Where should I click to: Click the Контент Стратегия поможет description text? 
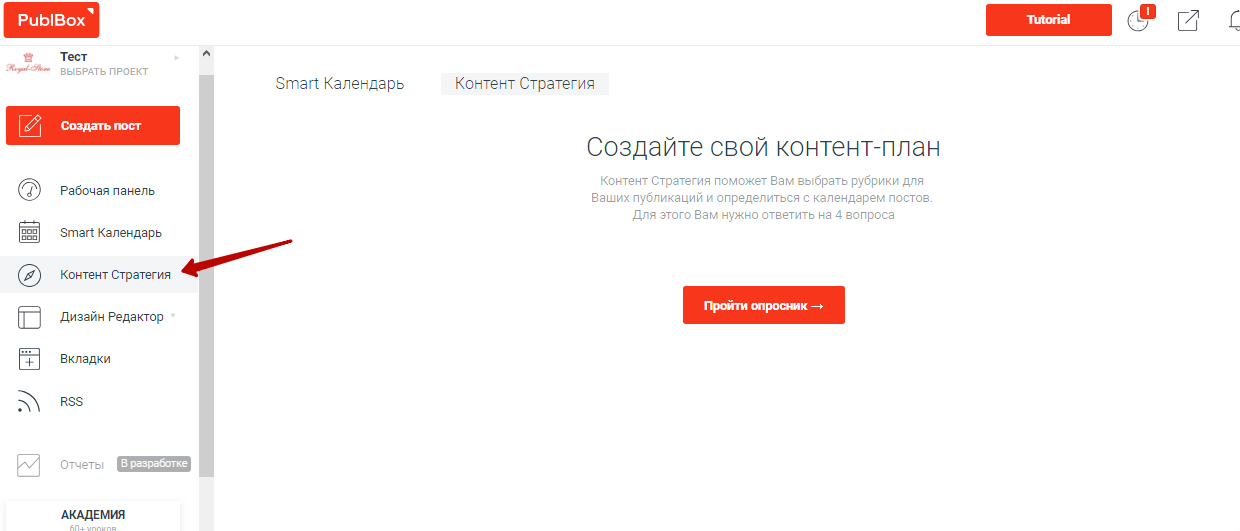coord(763,198)
